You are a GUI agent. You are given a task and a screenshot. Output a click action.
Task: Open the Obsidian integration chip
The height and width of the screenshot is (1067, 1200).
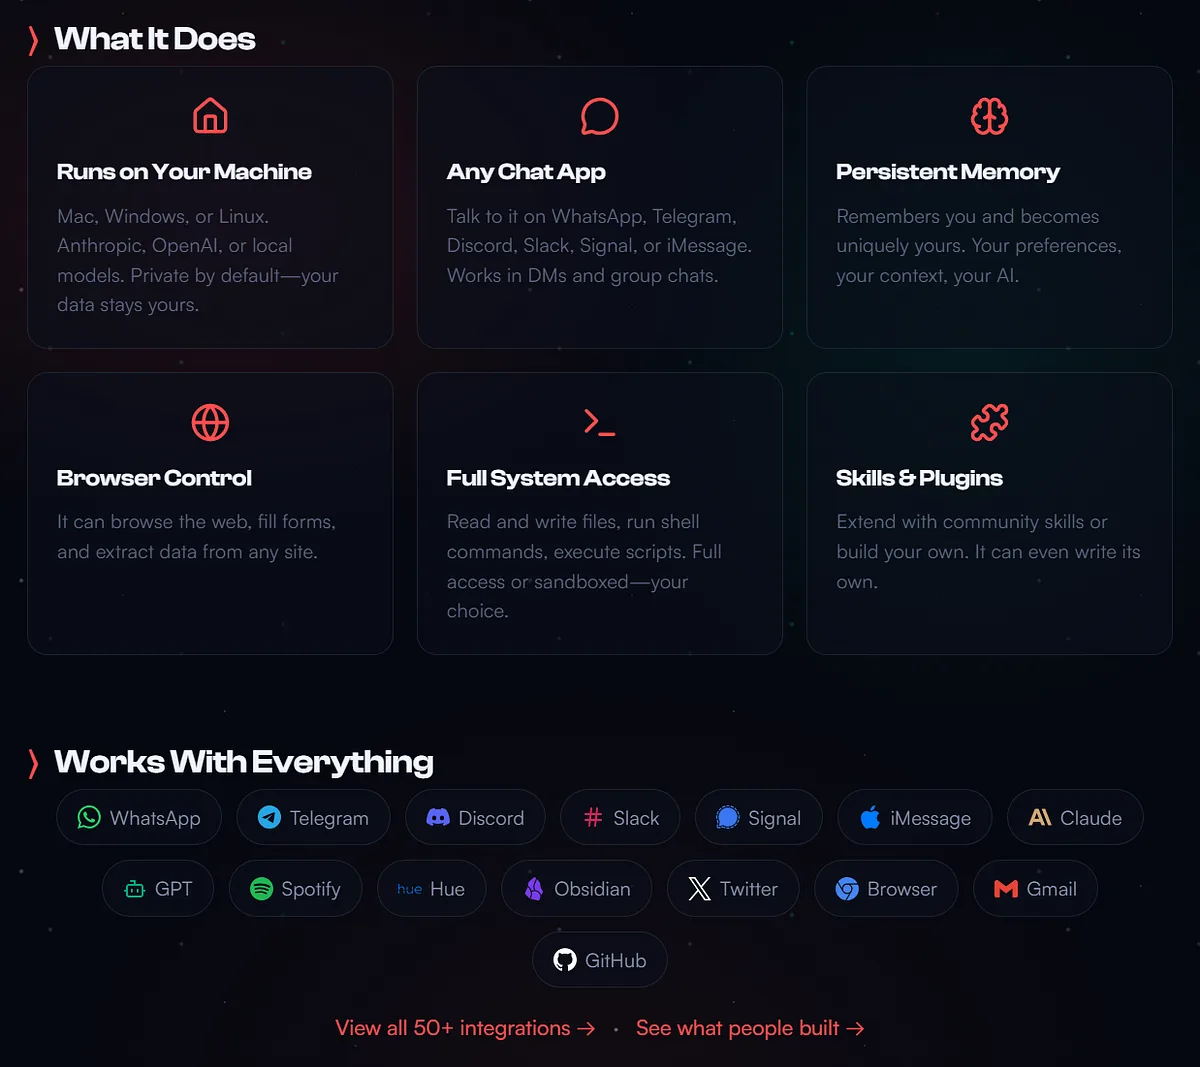pos(577,889)
